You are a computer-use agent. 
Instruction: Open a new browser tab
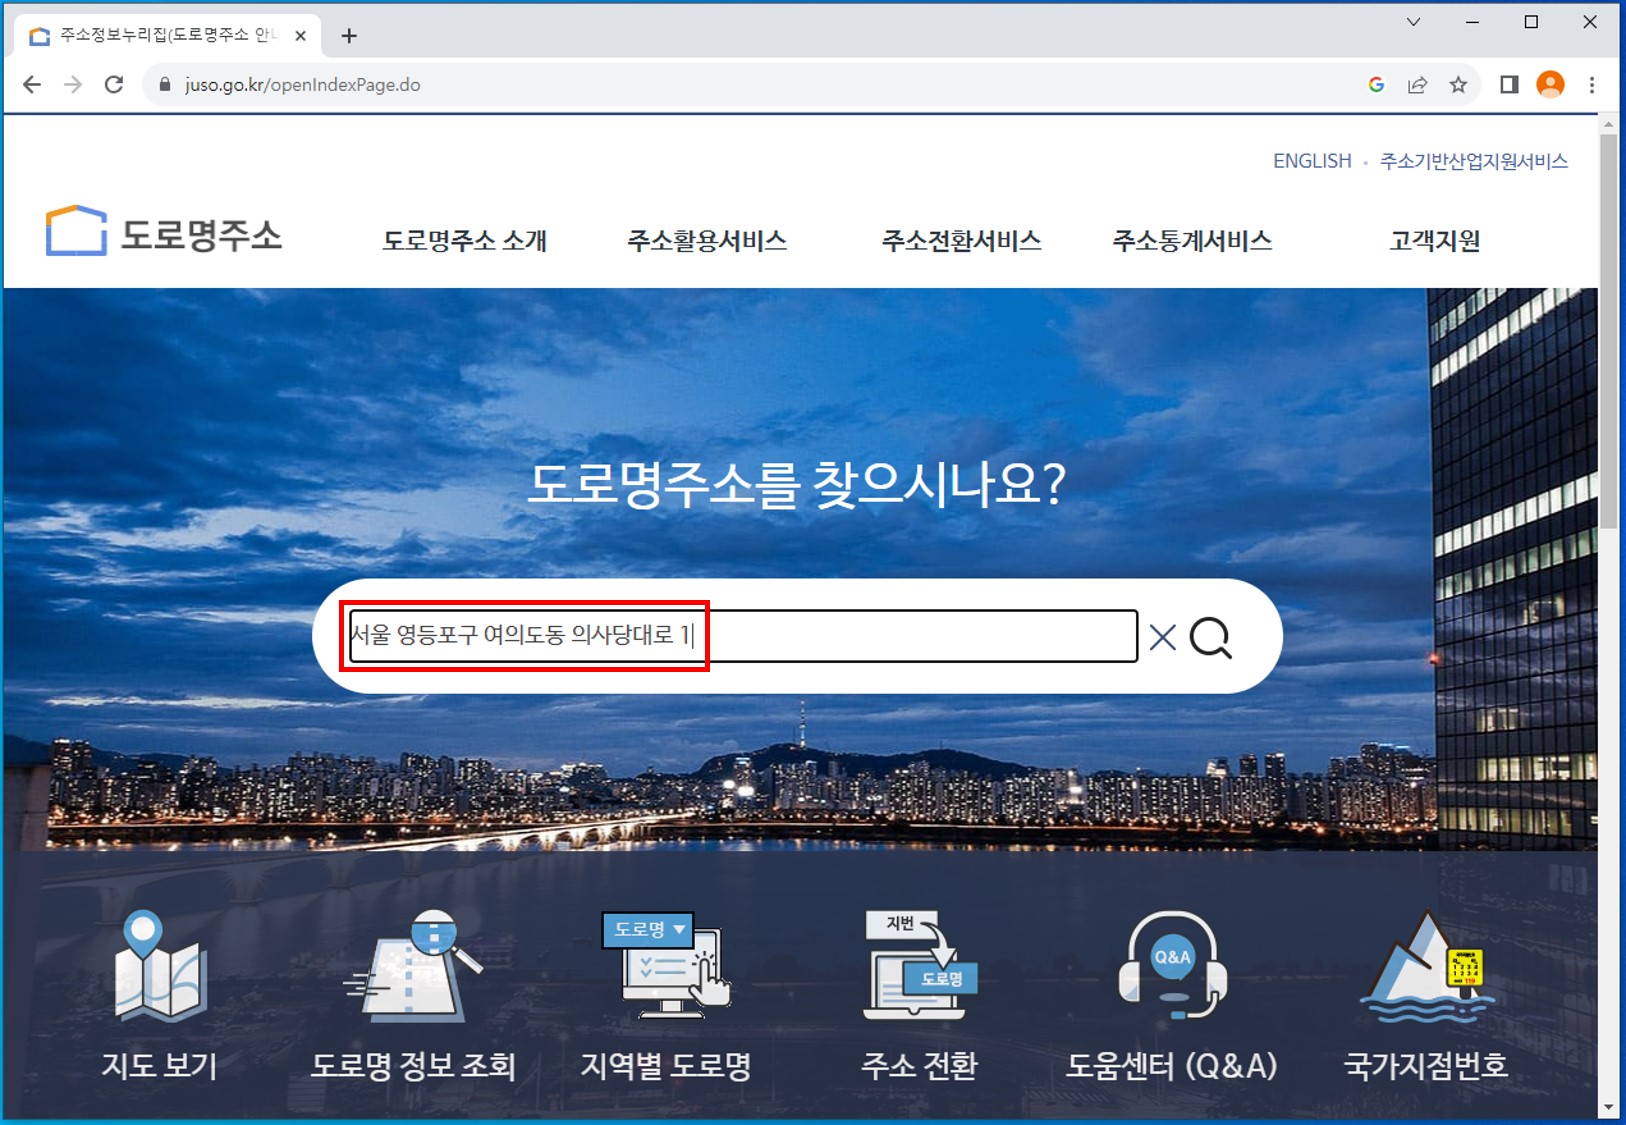[349, 36]
